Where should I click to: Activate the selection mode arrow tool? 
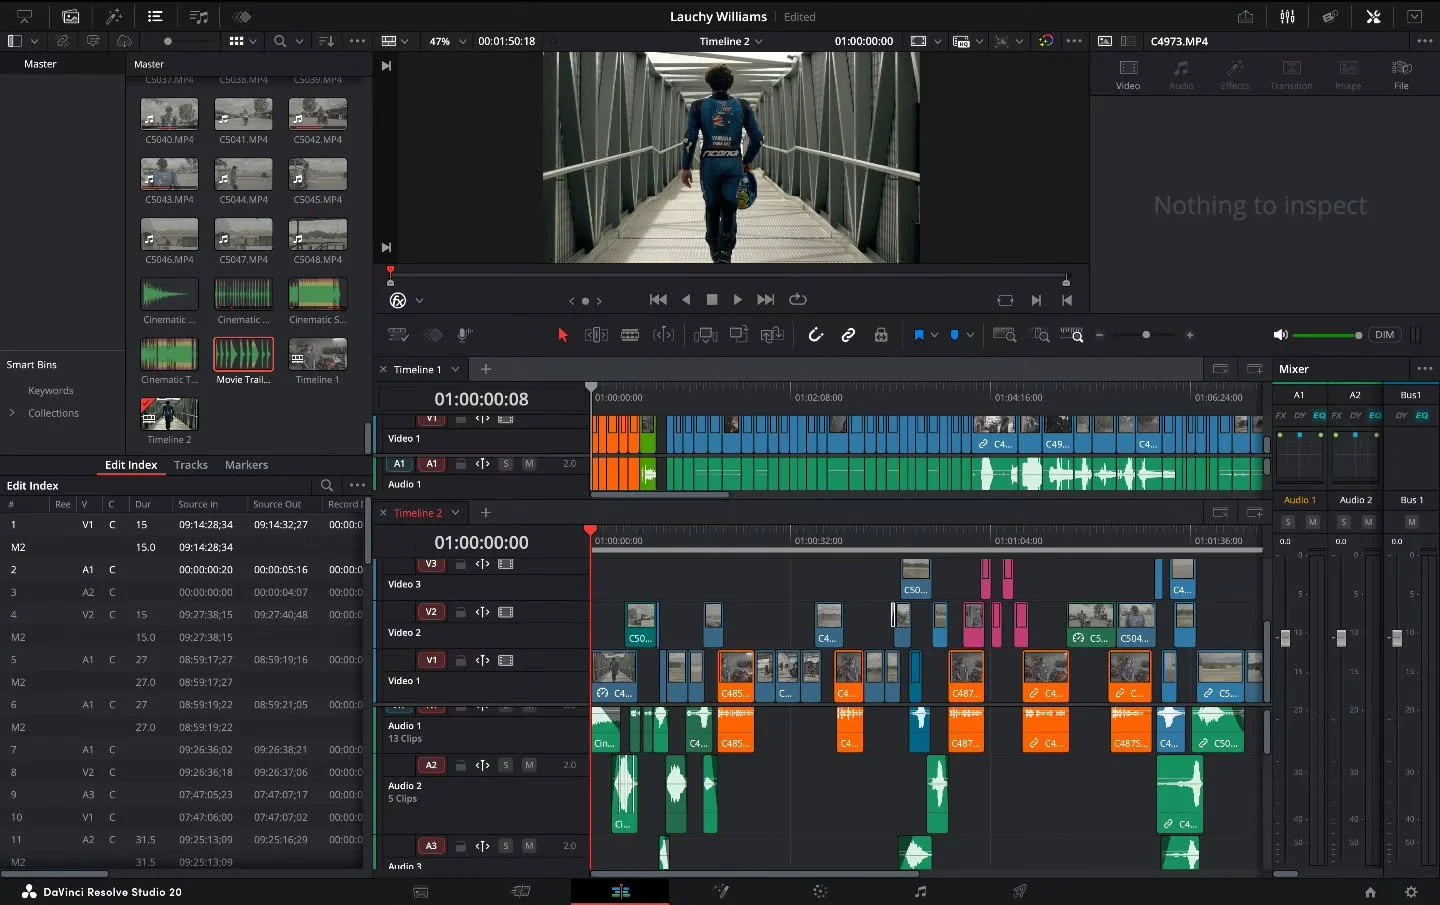(563, 335)
